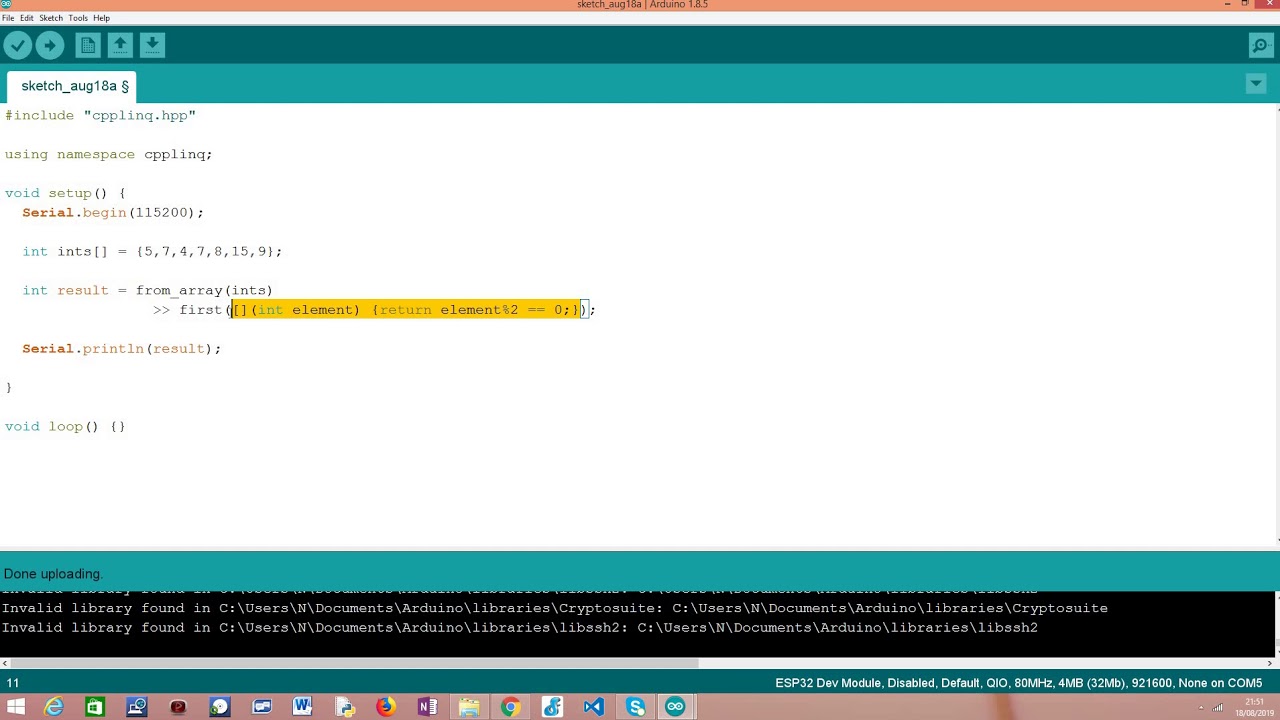Save the sketch with the Save icon
The width and height of the screenshot is (1280, 720).
(152, 45)
